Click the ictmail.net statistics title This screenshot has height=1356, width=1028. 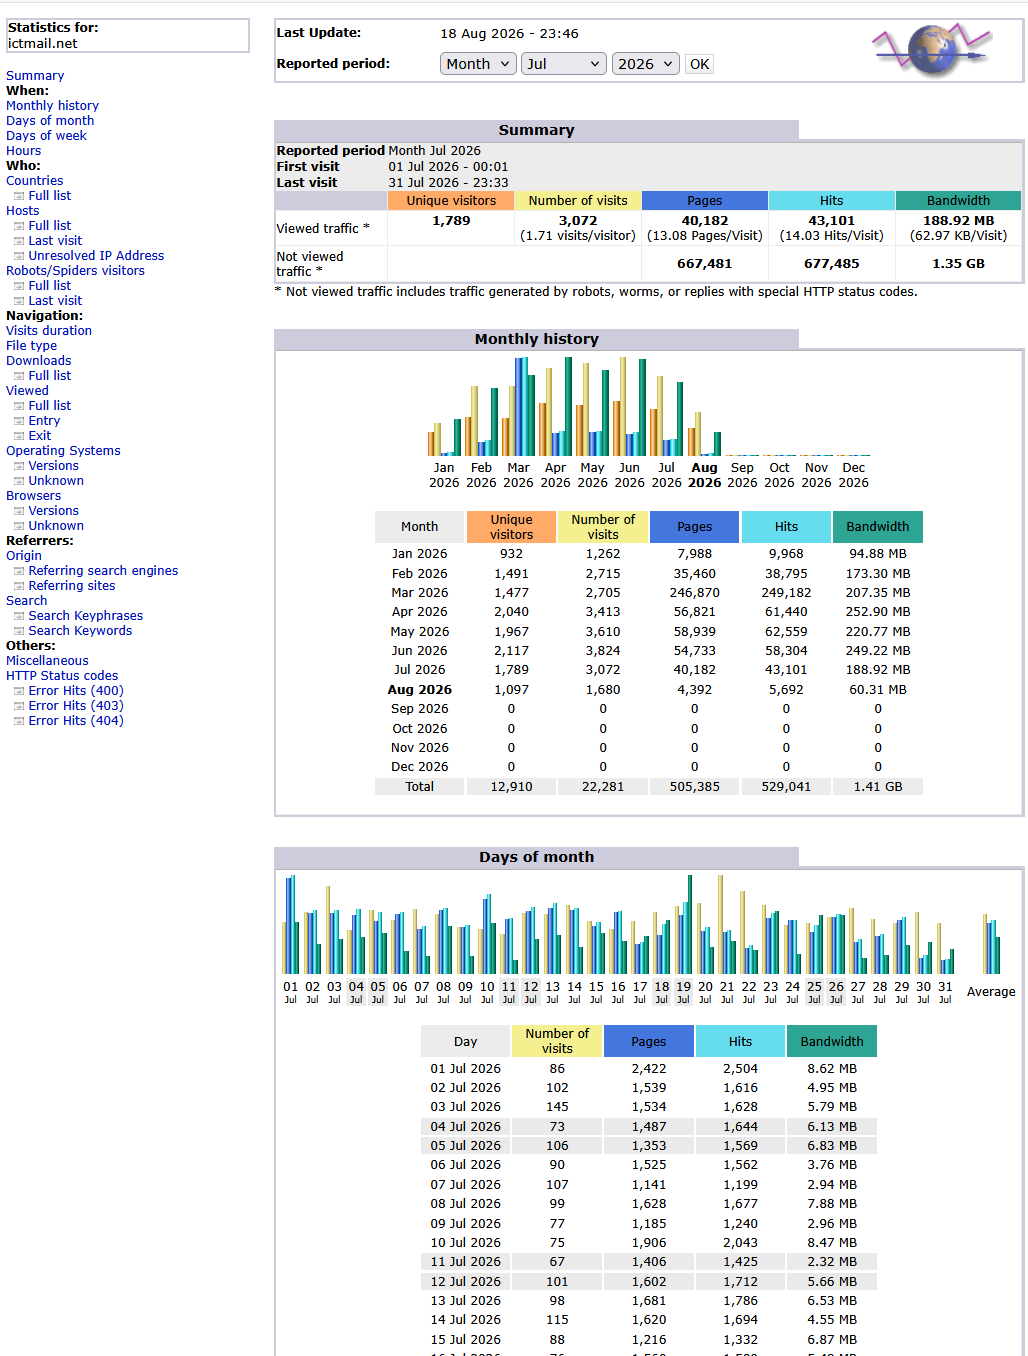pos(42,44)
